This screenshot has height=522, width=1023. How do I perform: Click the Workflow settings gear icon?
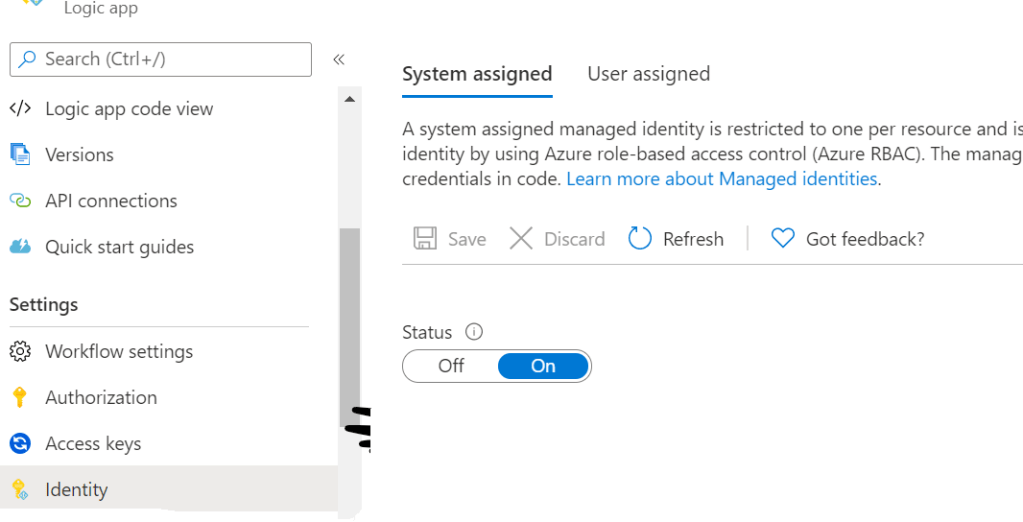(x=20, y=352)
